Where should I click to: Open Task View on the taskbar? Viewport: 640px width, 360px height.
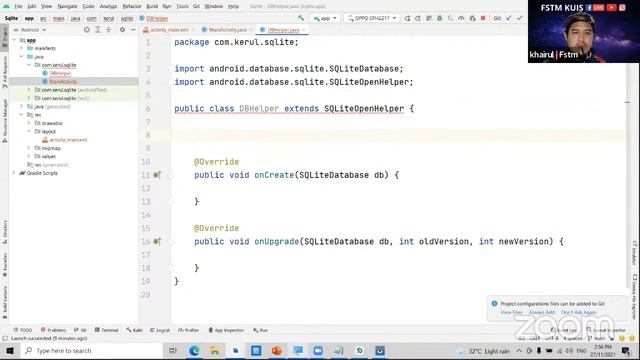[x=173, y=351]
